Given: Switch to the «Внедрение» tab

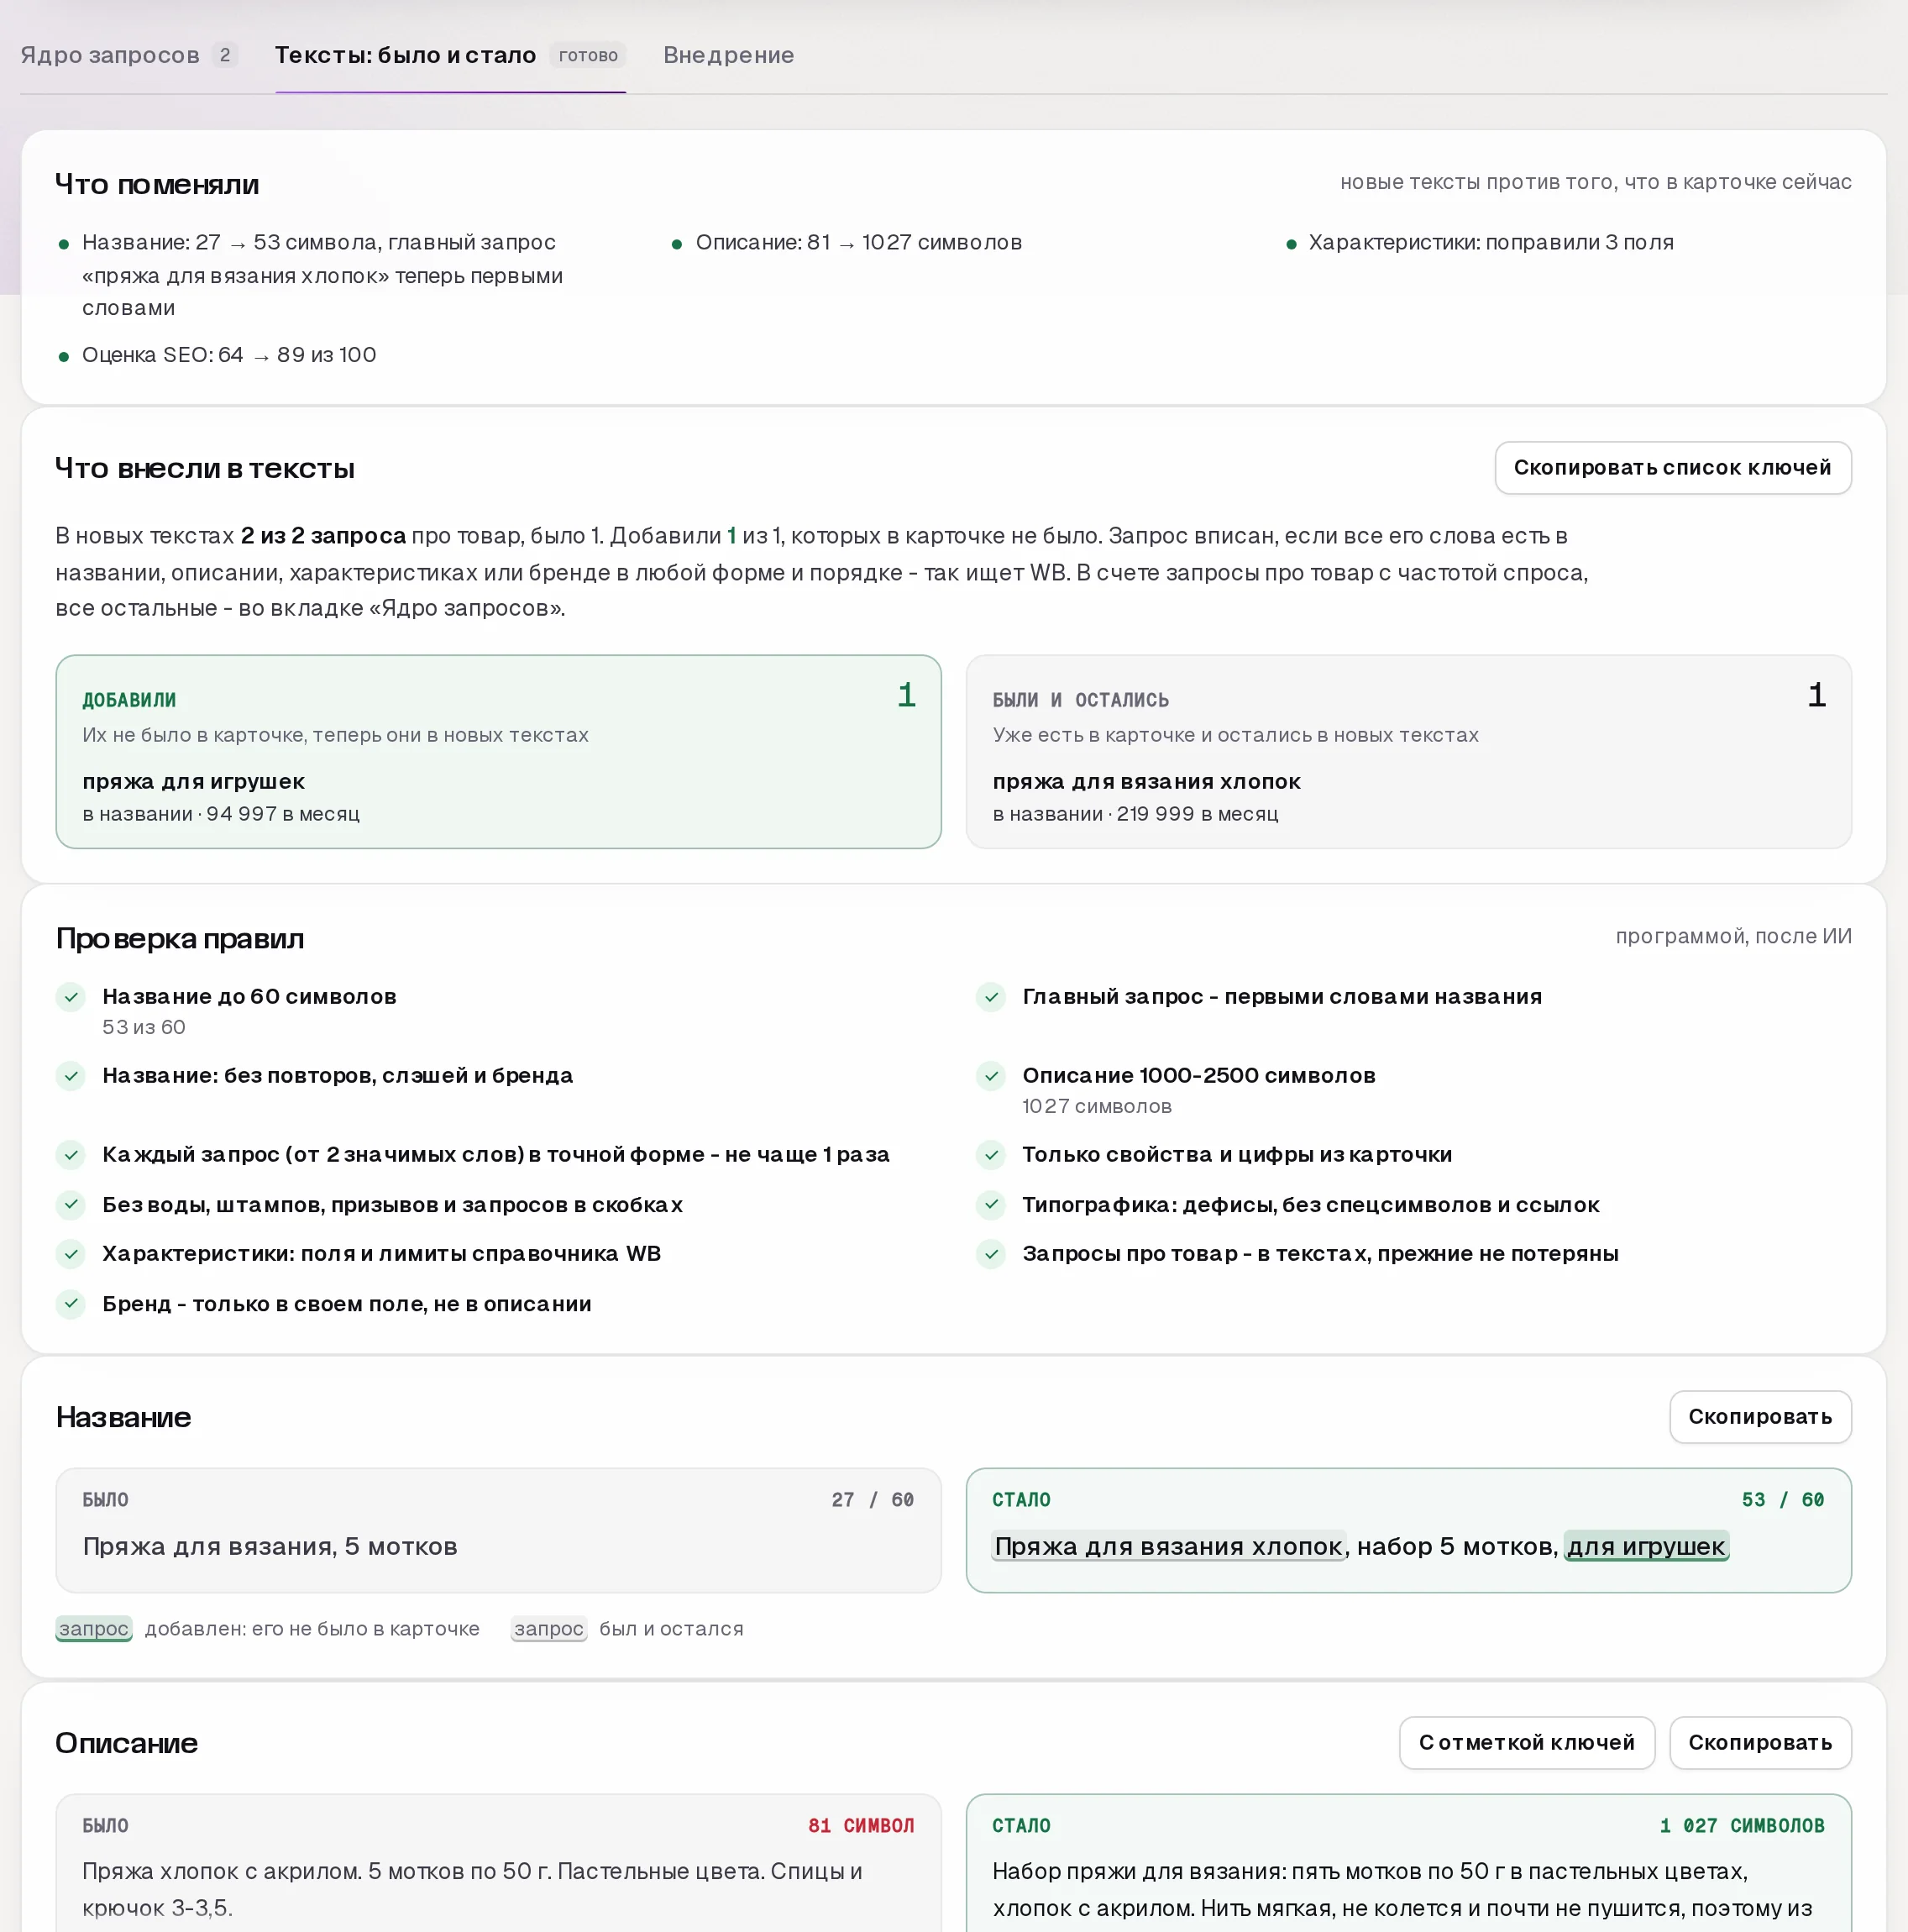Looking at the screenshot, I should [728, 55].
